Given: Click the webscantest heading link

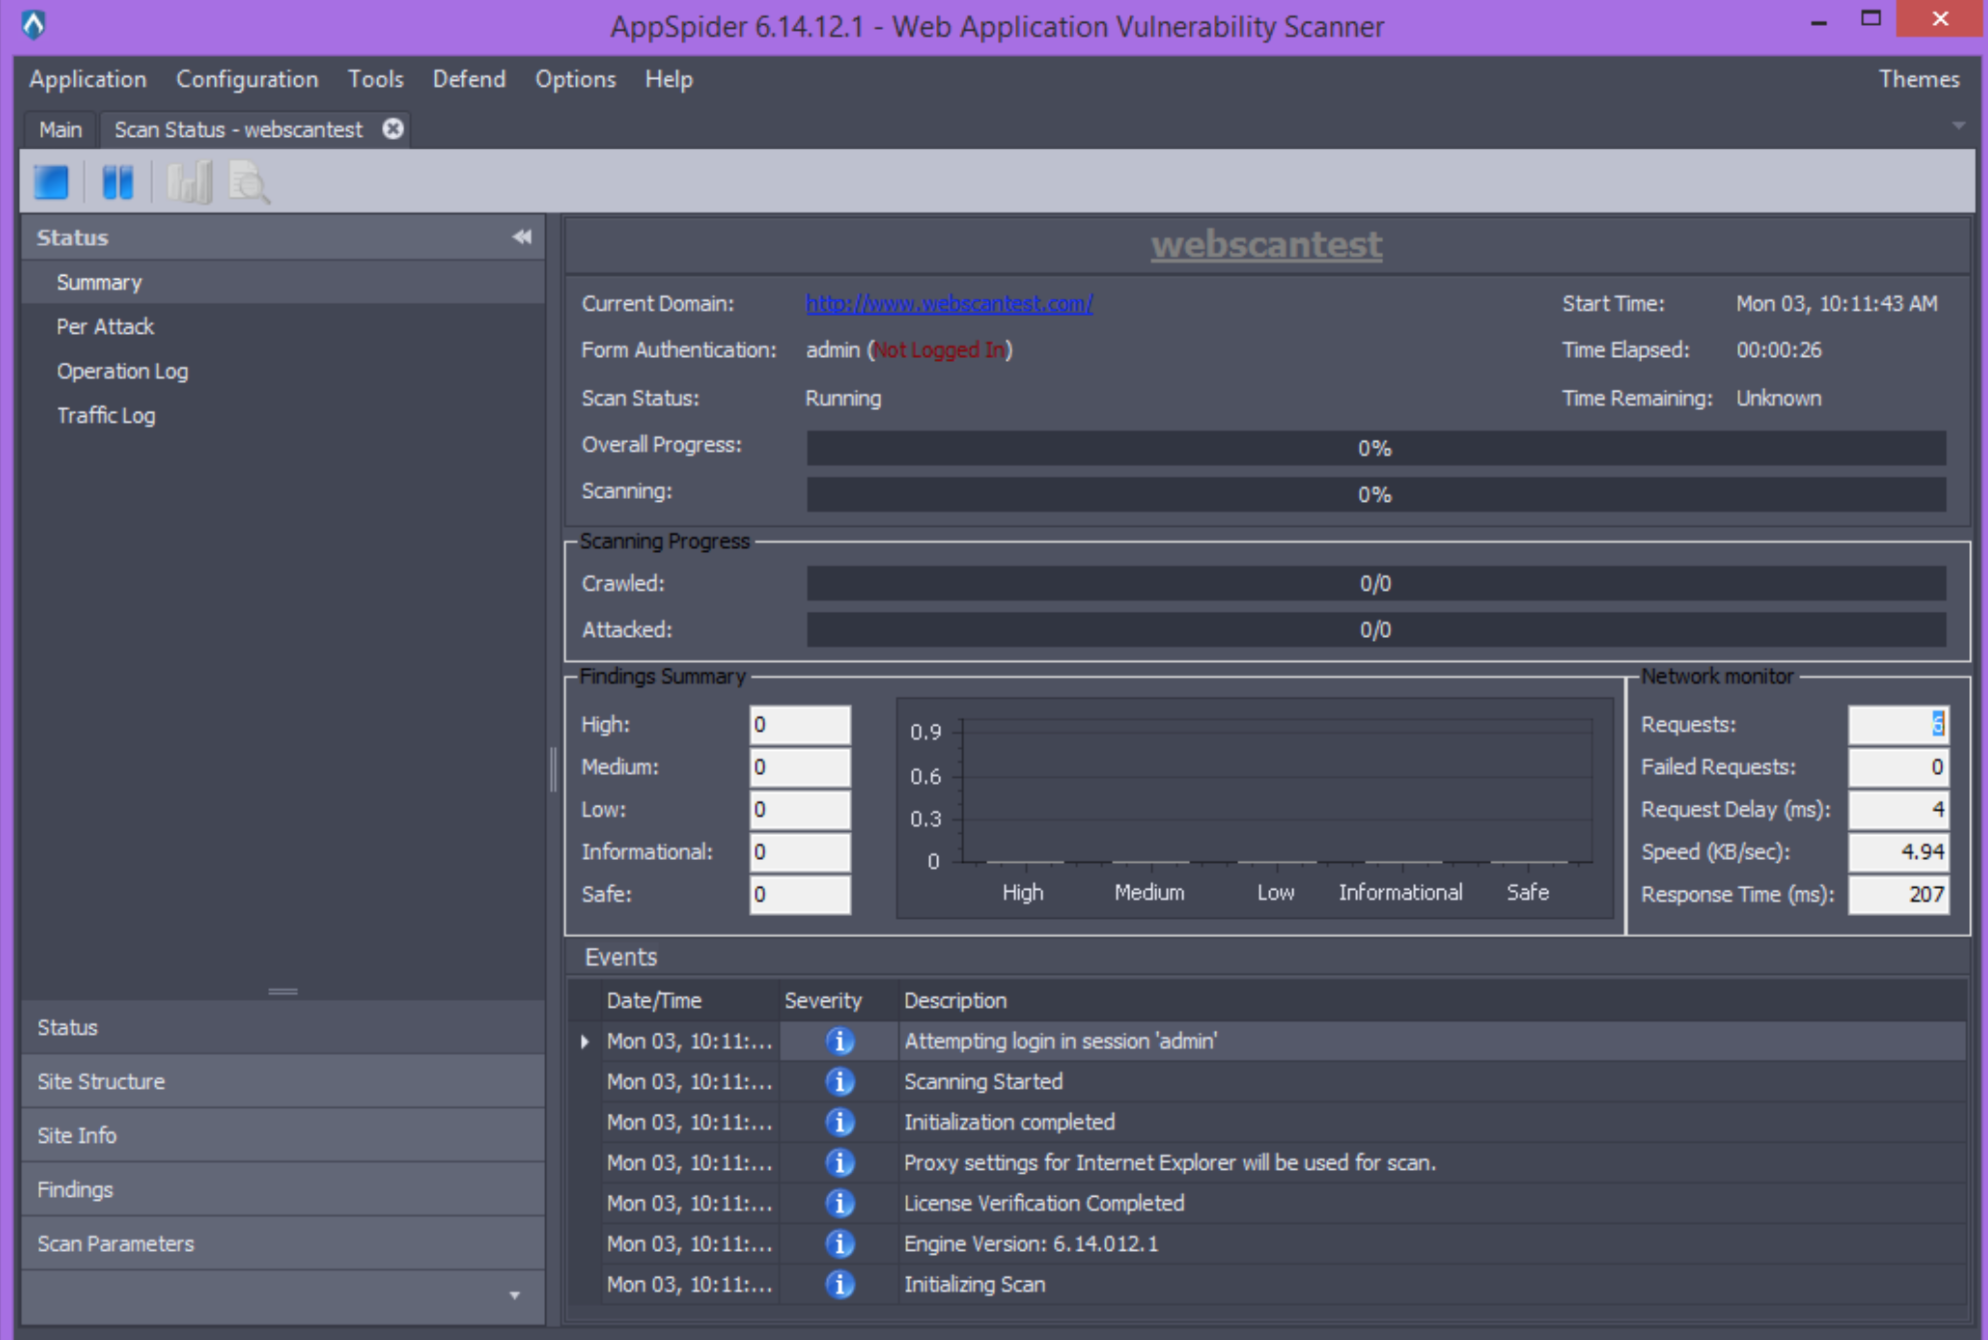Looking at the screenshot, I should [x=1266, y=245].
